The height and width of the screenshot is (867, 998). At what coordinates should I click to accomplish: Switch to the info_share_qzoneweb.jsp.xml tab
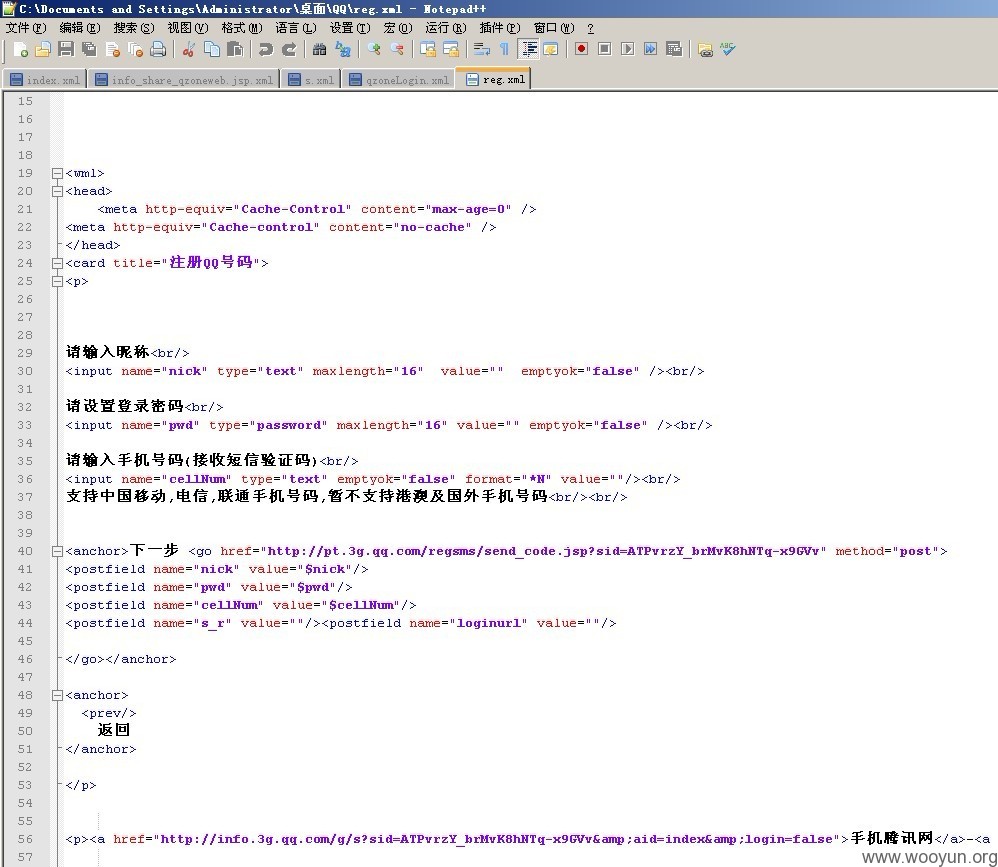[184, 80]
